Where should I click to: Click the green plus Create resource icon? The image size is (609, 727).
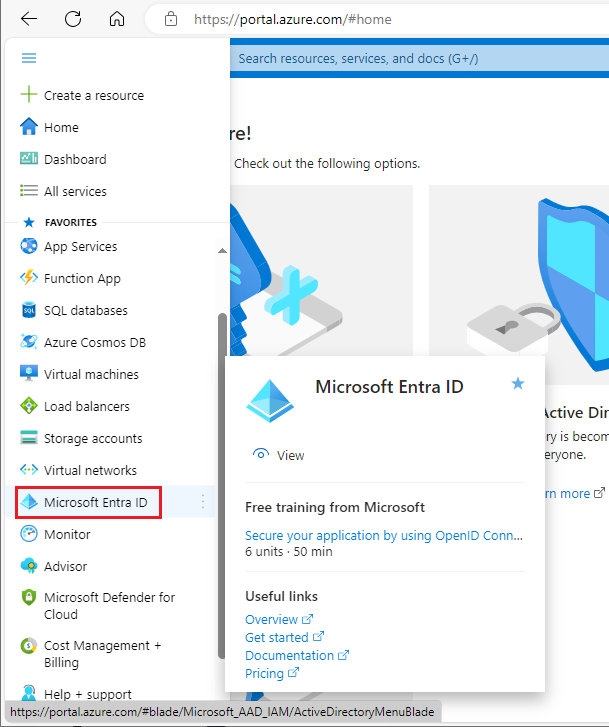29,94
